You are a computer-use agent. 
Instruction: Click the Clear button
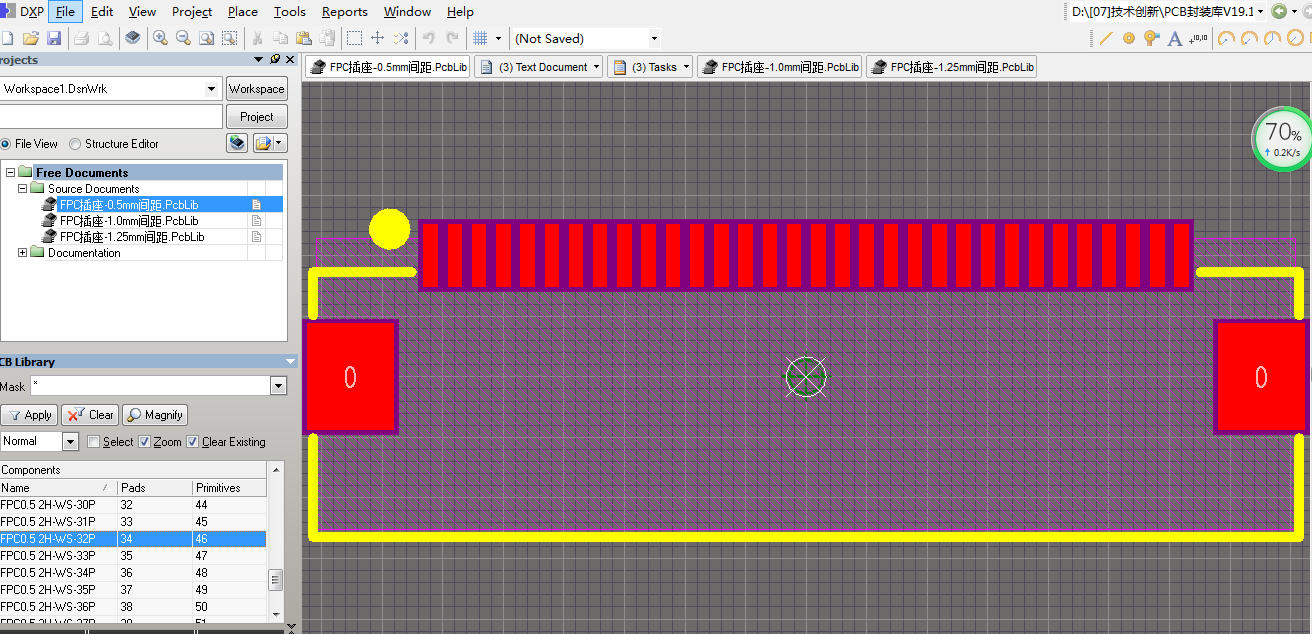(x=90, y=414)
